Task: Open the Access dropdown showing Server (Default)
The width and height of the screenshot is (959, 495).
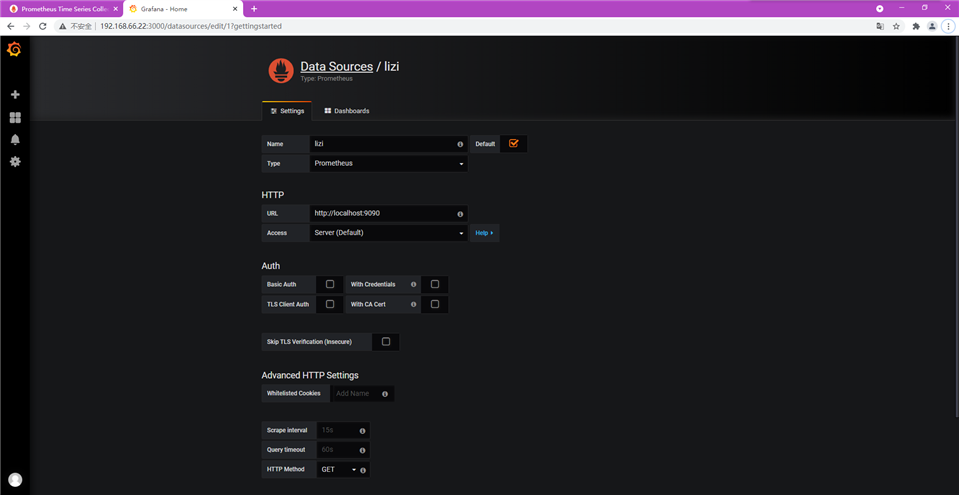Action: [x=388, y=233]
